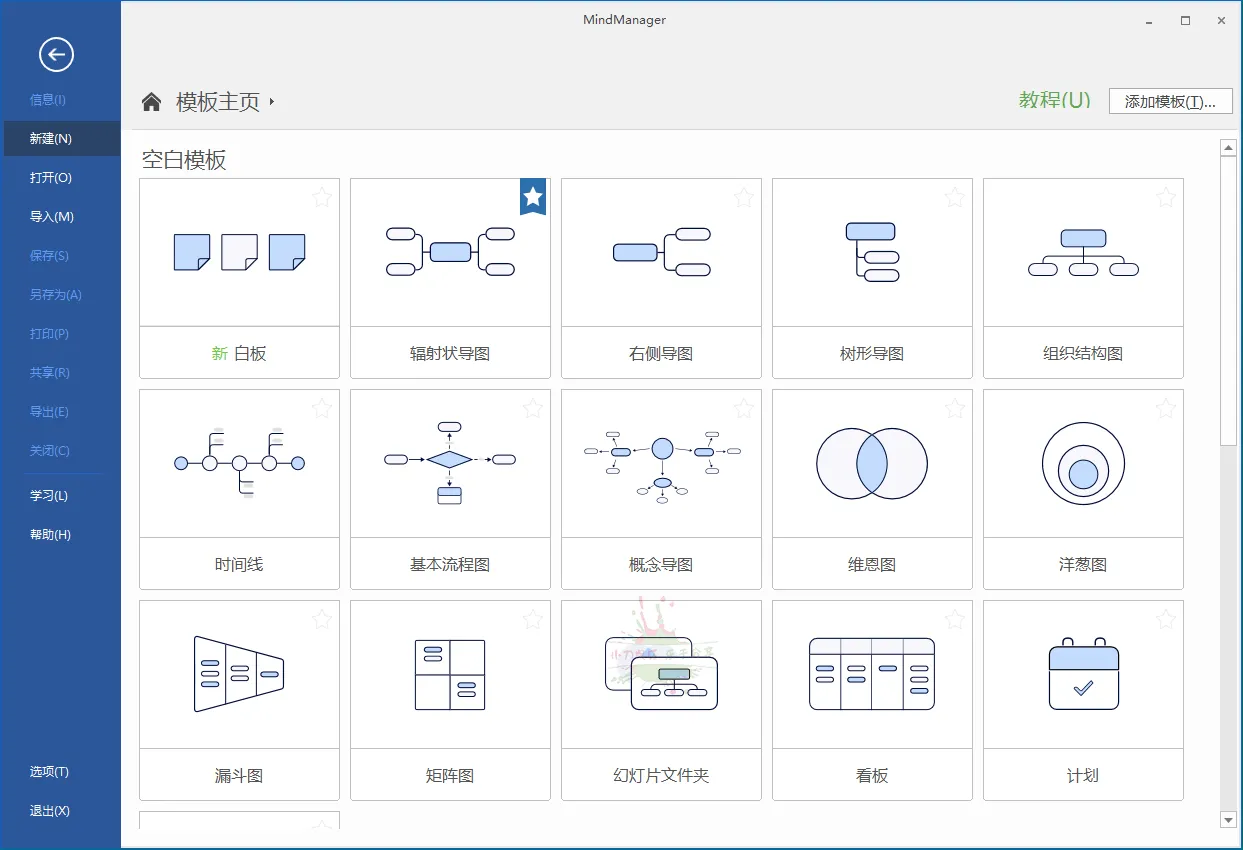Click the scrollbar down arrow
Viewport: 1243px width, 850px height.
(x=1230, y=820)
